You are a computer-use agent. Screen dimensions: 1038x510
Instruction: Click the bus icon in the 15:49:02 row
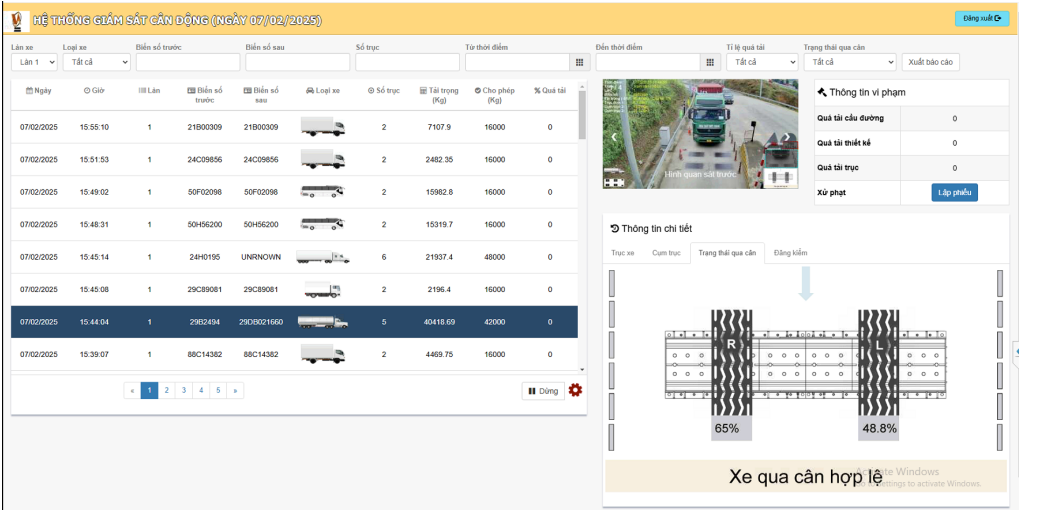322,192
